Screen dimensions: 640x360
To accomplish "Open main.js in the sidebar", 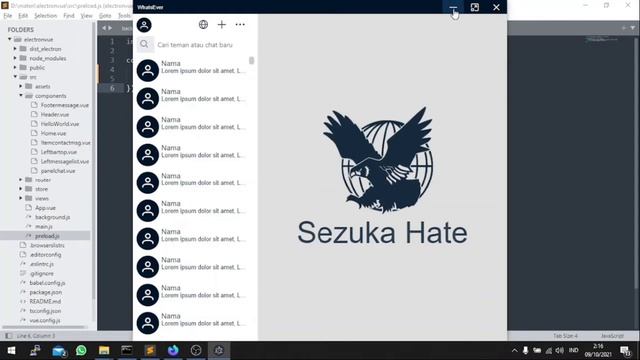I will pyautogui.click(x=44, y=227).
